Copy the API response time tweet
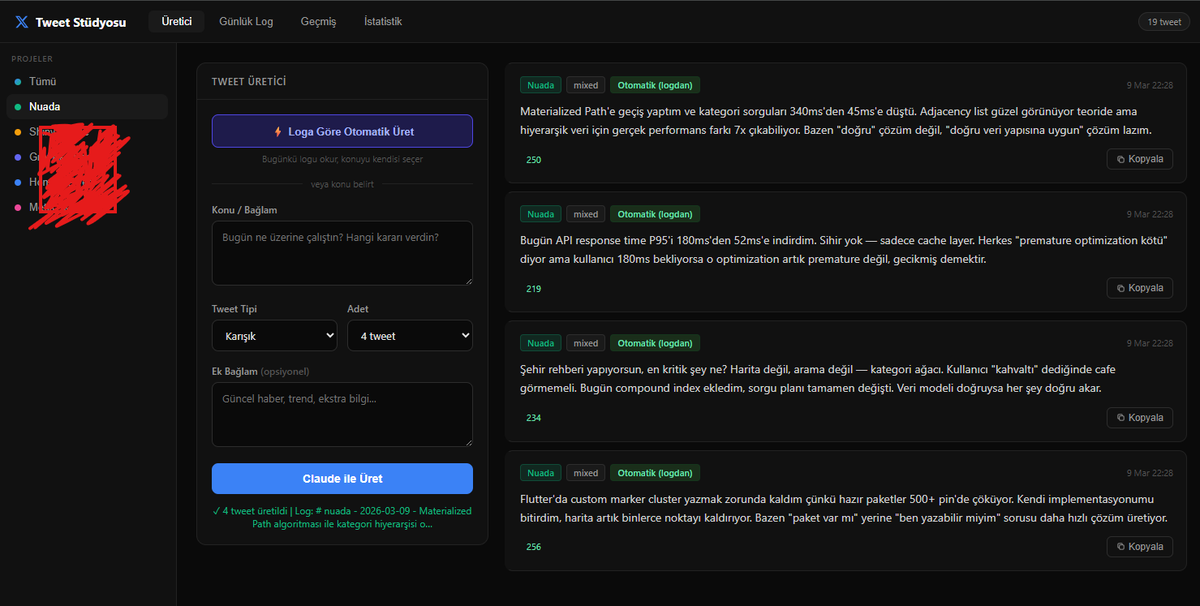Screen dimensions: 1200x606 point(1139,288)
